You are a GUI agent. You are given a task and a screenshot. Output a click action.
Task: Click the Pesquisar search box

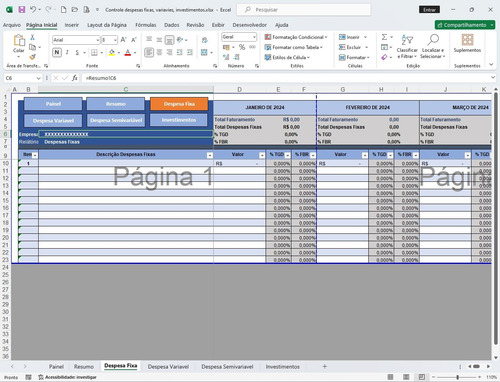click(x=304, y=10)
